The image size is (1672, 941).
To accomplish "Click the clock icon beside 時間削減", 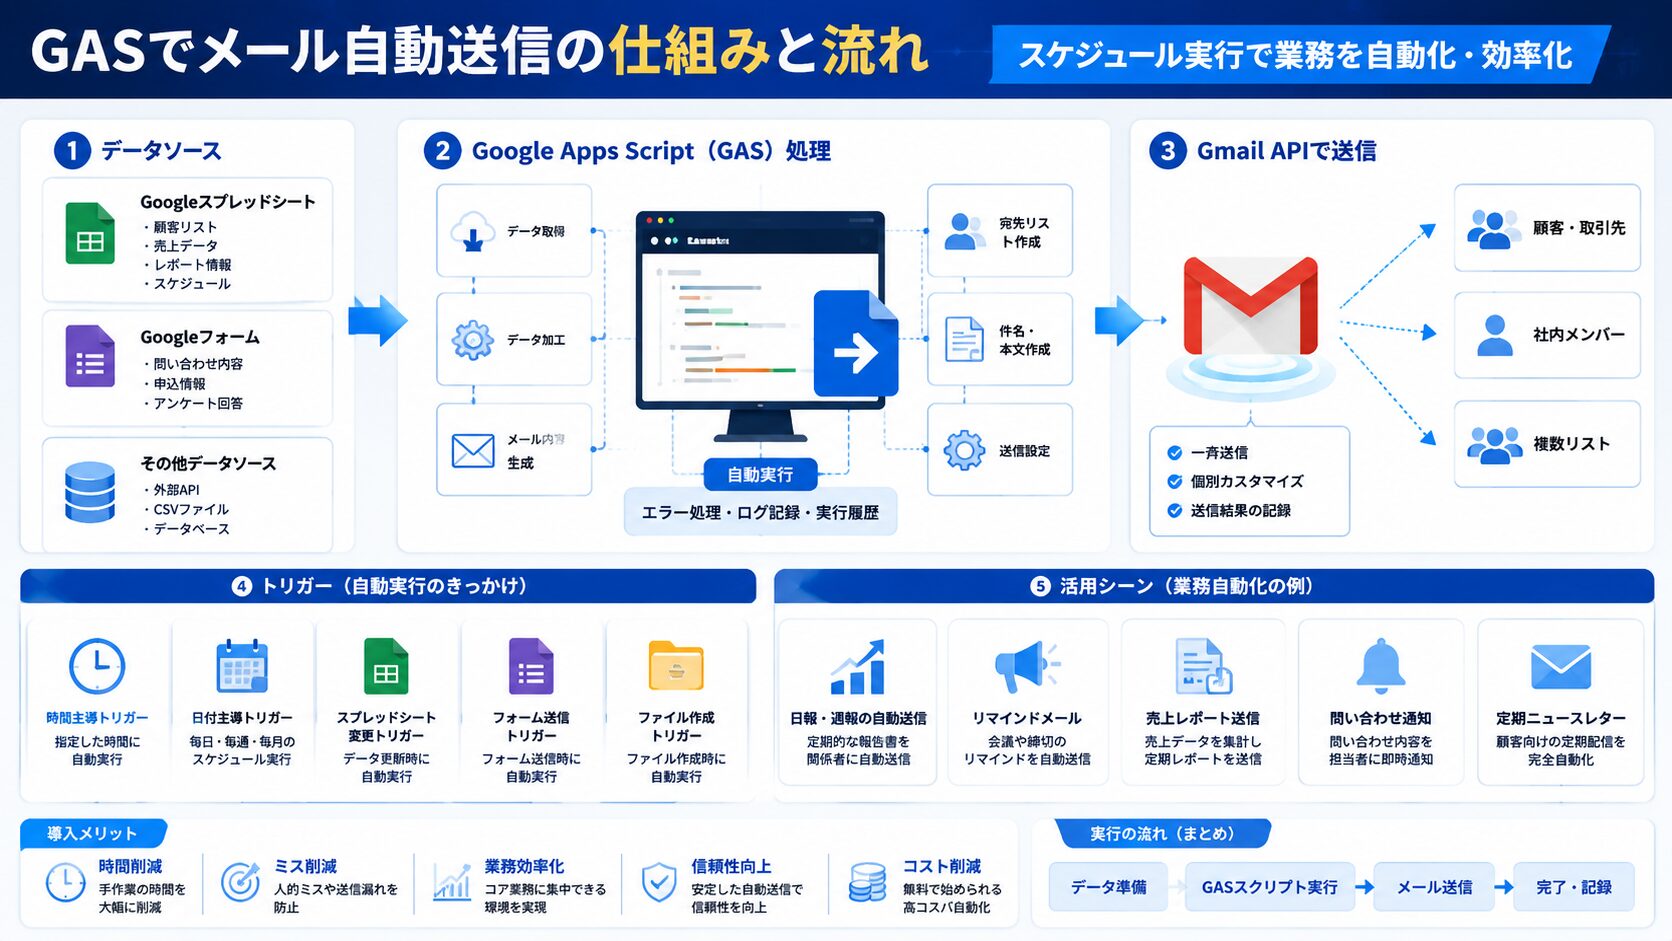I will click(66, 883).
